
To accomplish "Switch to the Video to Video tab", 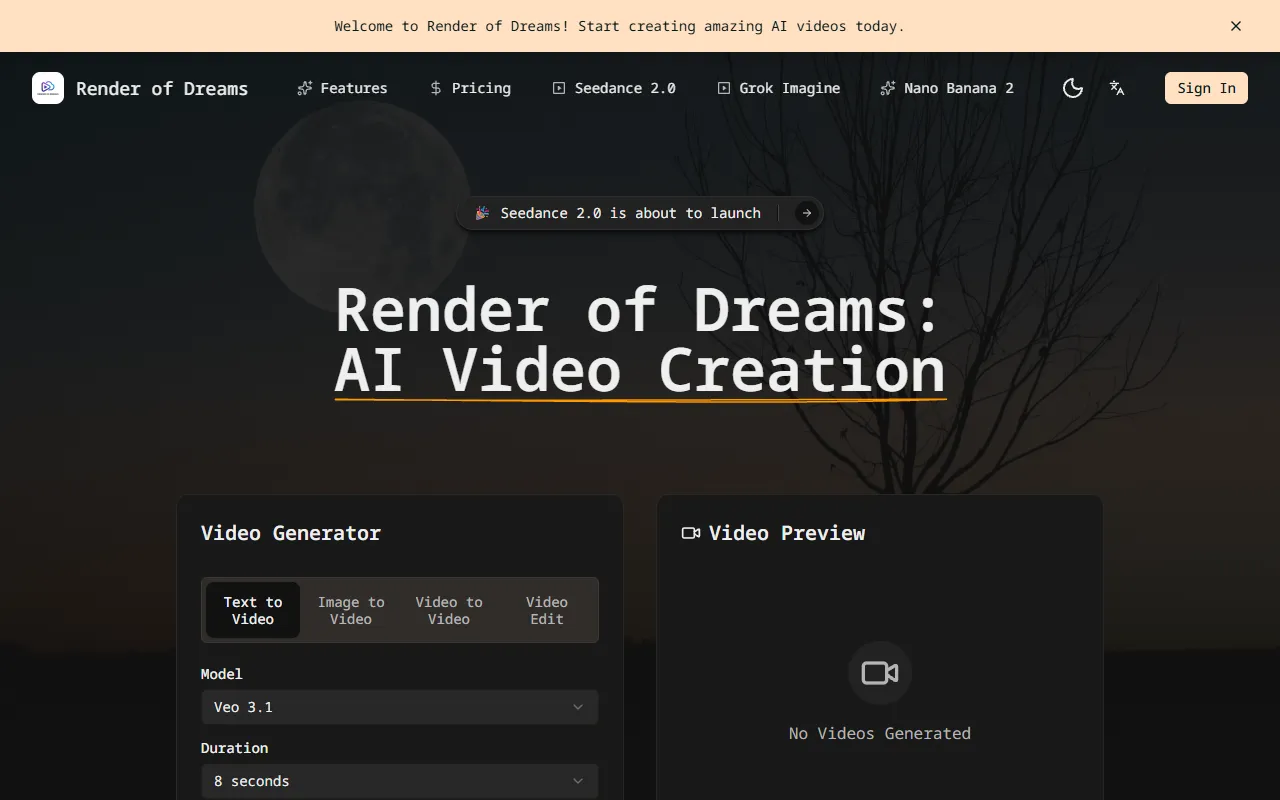I will (449, 610).
